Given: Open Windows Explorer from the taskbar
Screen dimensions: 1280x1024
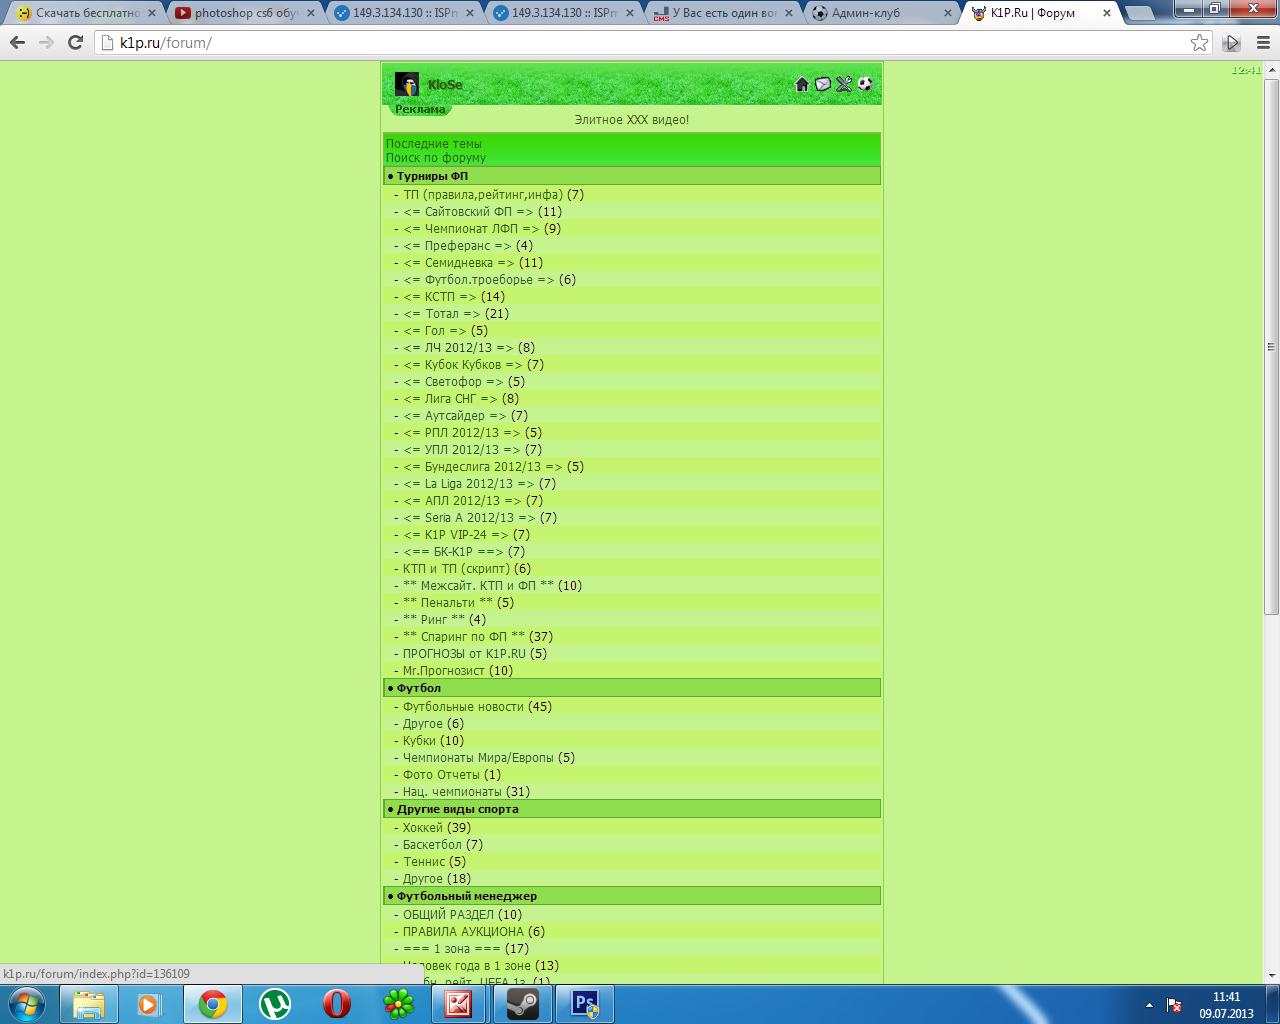Looking at the screenshot, I should click(x=89, y=1004).
